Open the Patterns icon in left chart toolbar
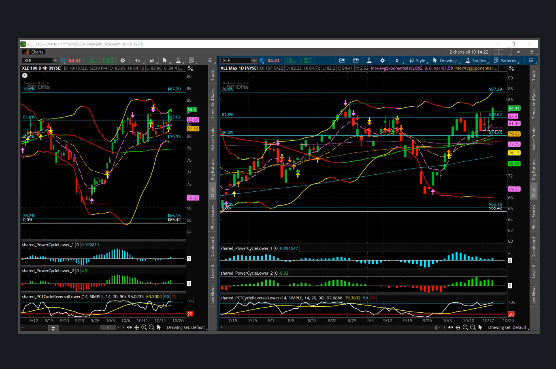556x369 pixels. pos(191,60)
